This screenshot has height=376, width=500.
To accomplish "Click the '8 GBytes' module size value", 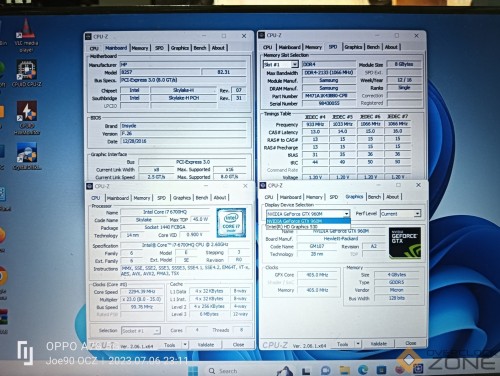I will click(x=404, y=64).
